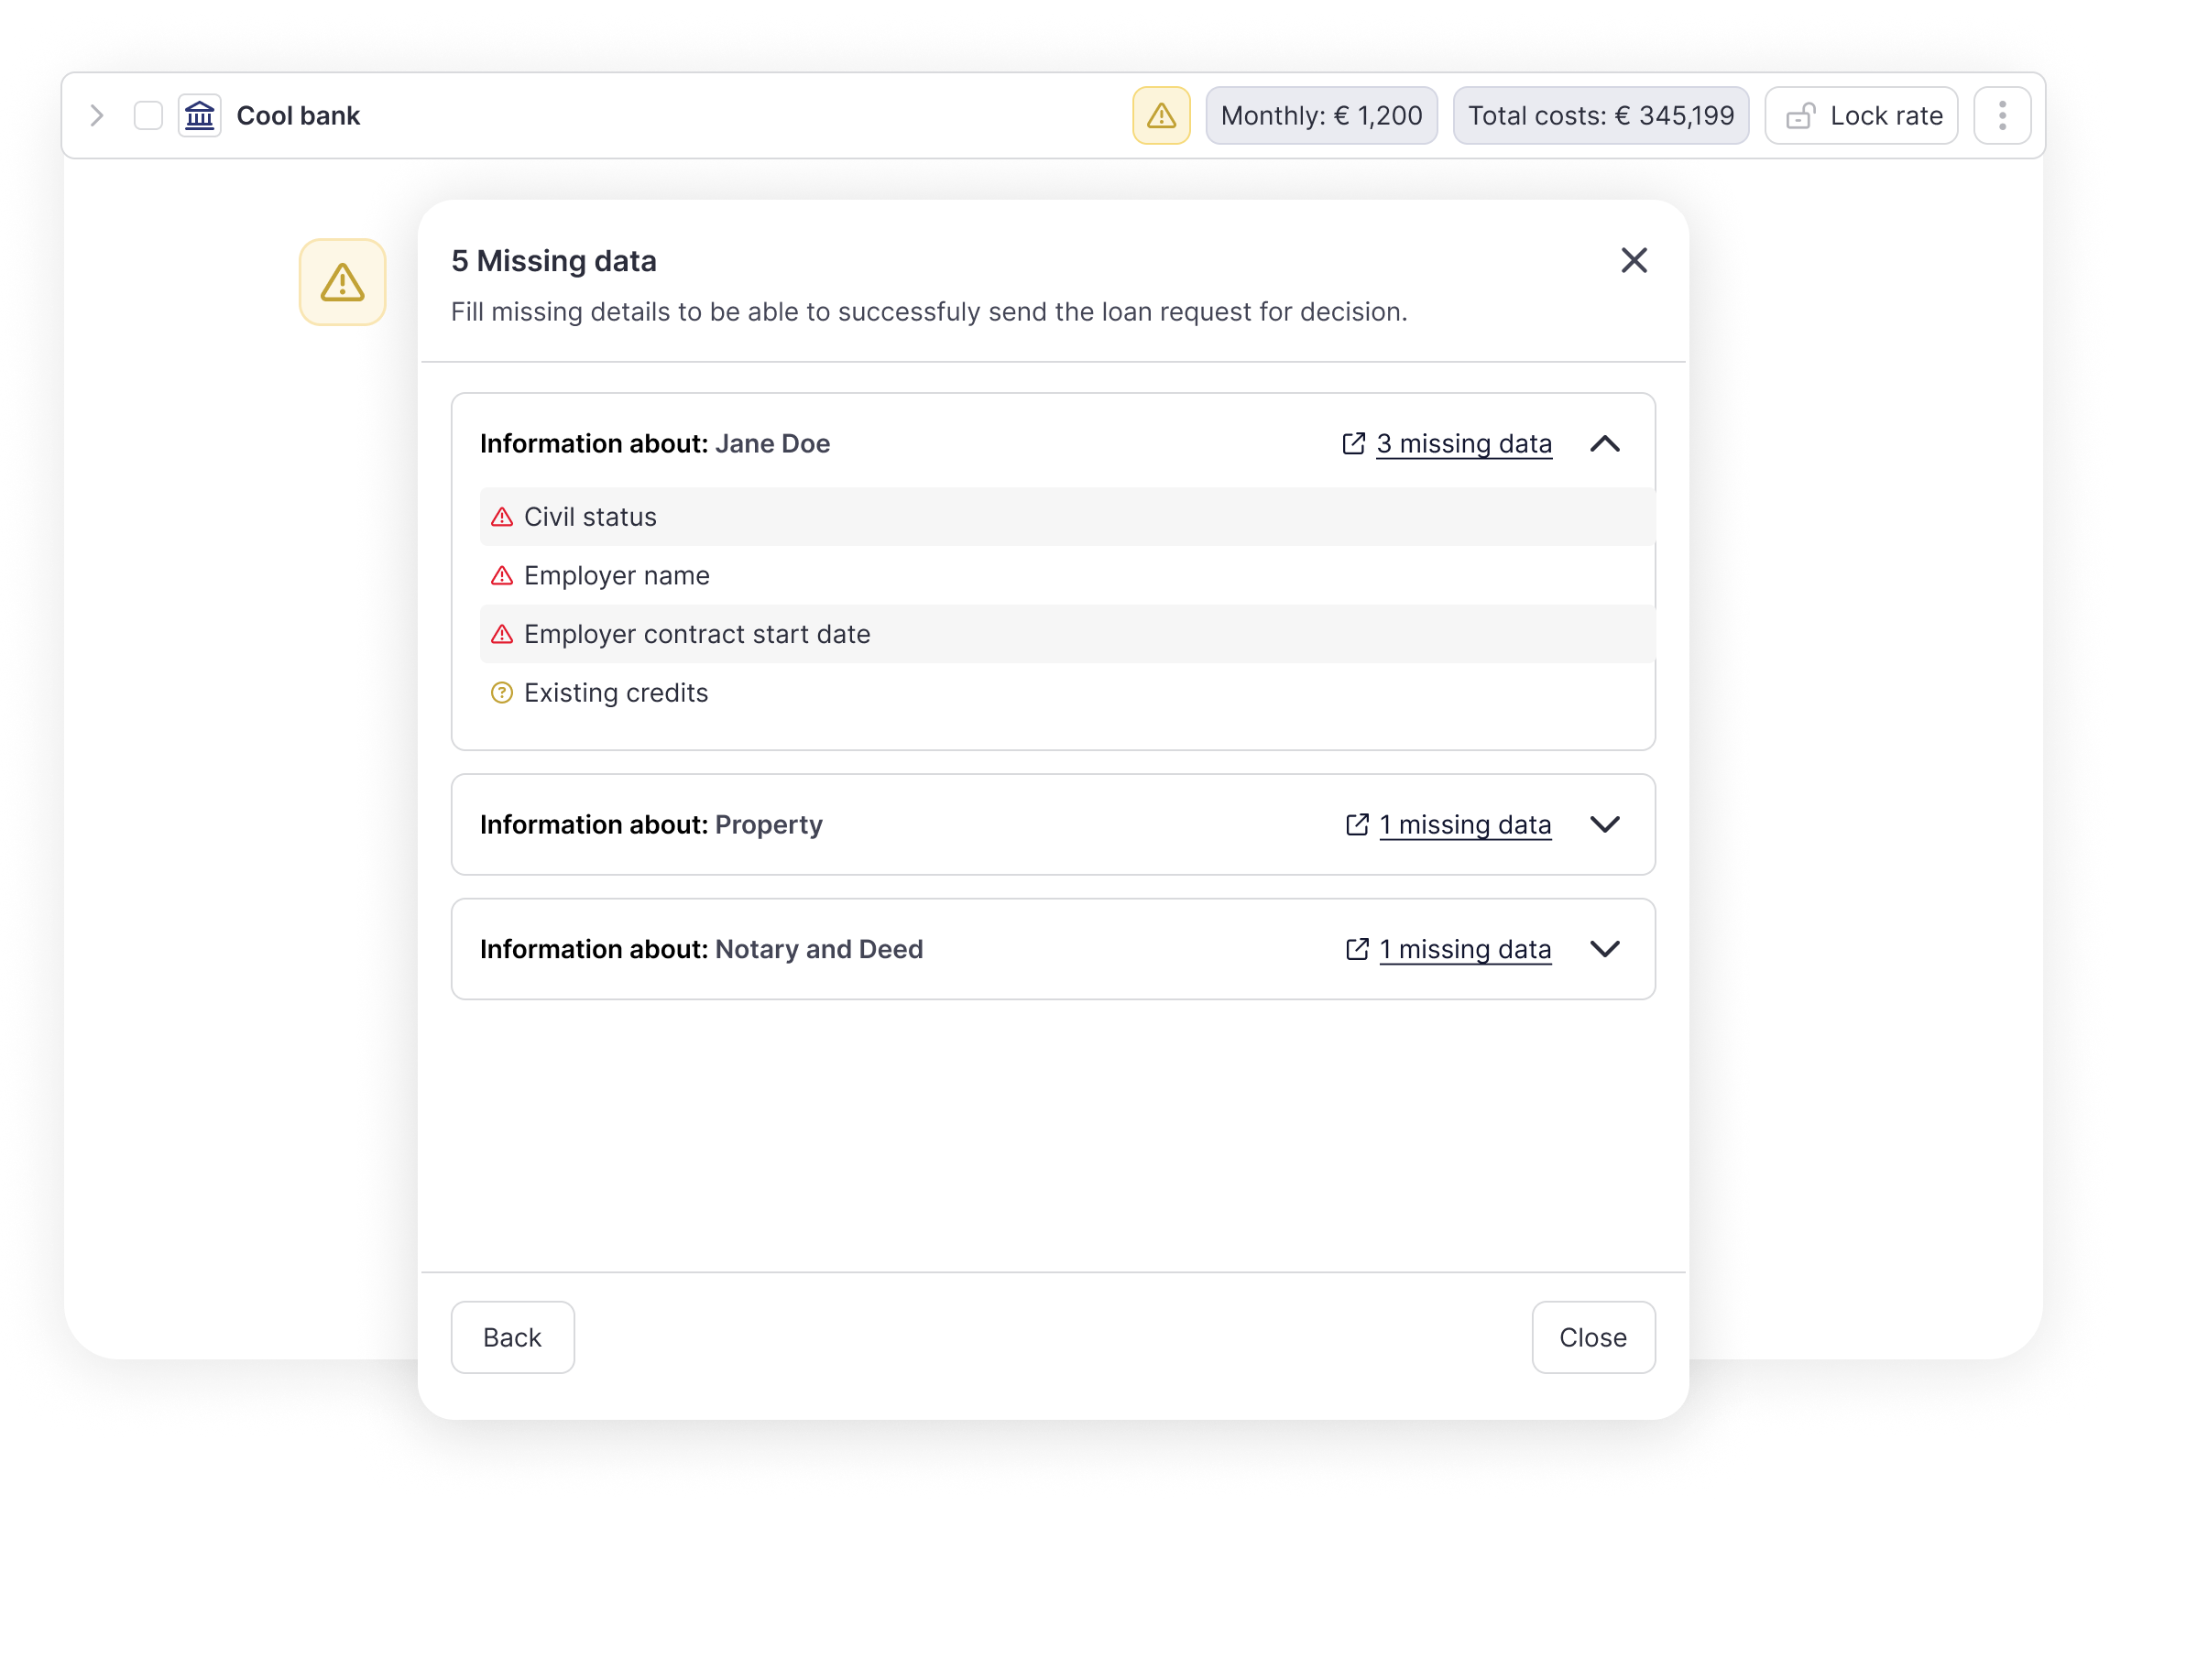Screen dimensions: 2208x1680
Task: Open Property's 1 missing data link
Action: point(1465,825)
